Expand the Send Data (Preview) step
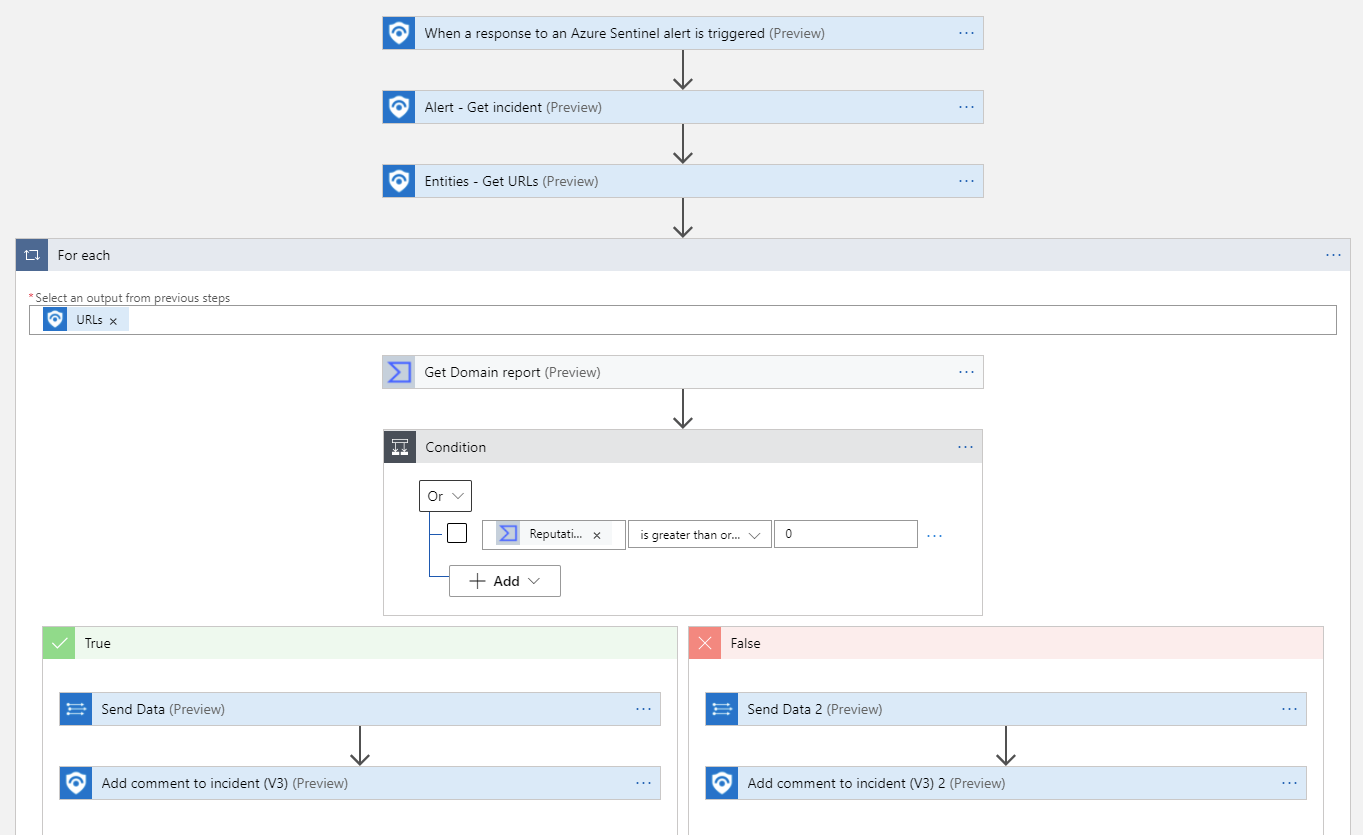The height and width of the screenshot is (835, 1363). pos(360,709)
